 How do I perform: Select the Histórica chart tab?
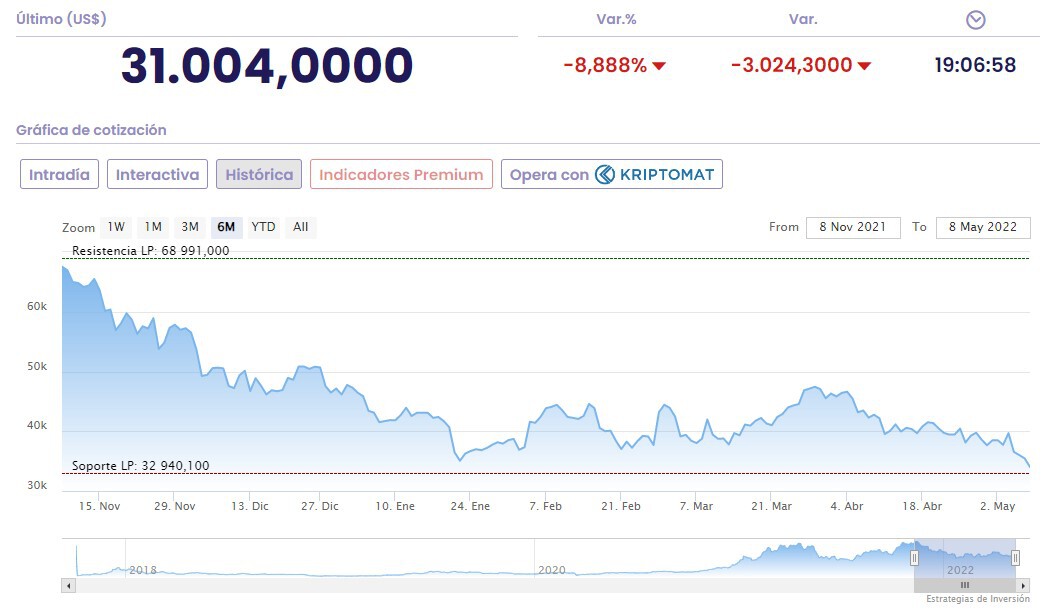click(x=259, y=174)
